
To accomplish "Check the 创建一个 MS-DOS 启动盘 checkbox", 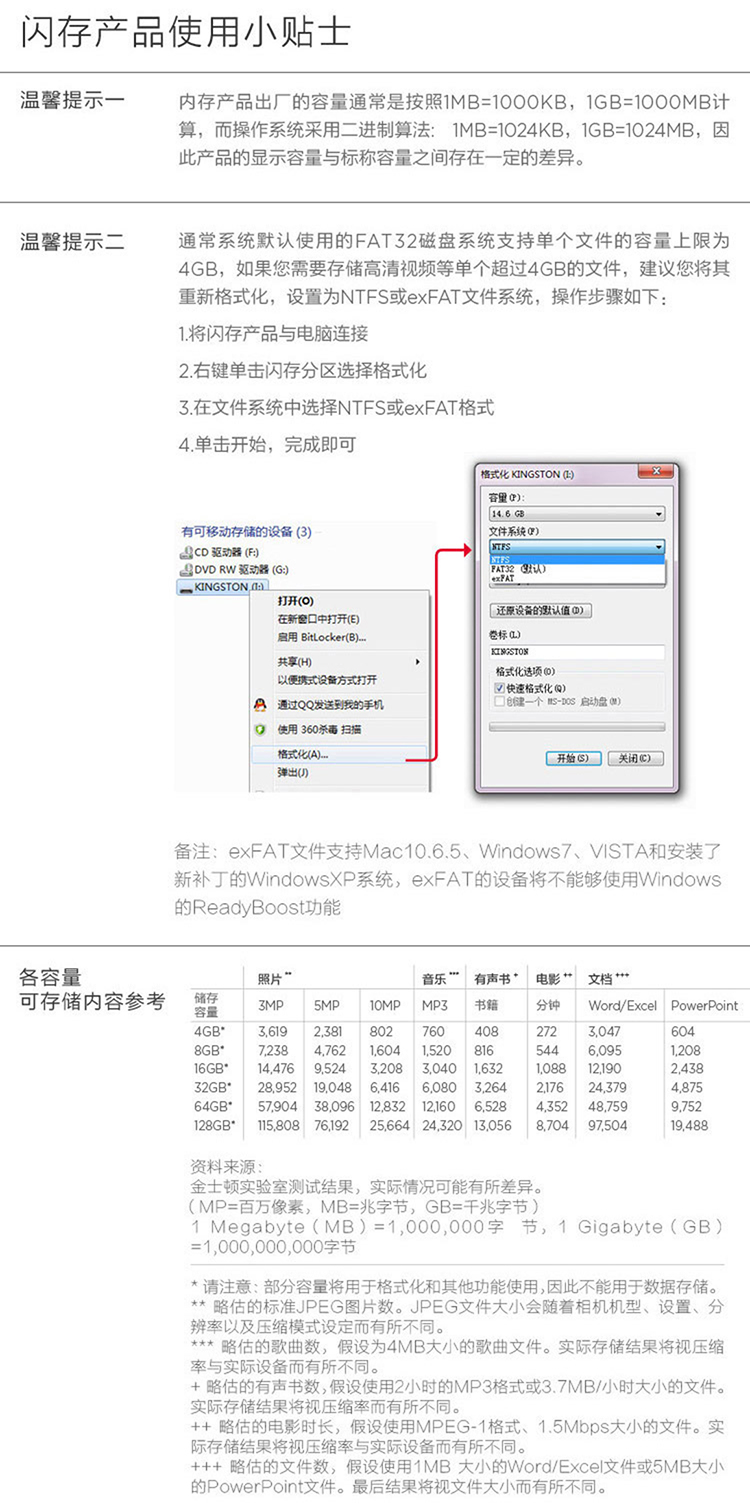I will tap(500, 701).
